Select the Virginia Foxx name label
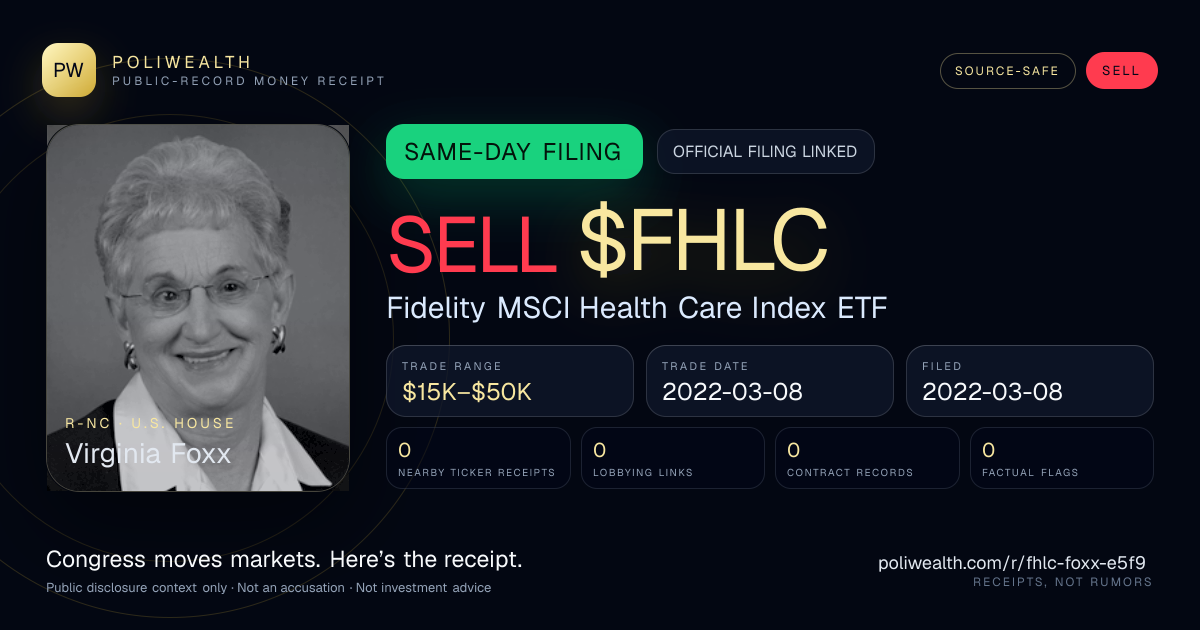Screen dimensions: 1200x630 [148, 454]
